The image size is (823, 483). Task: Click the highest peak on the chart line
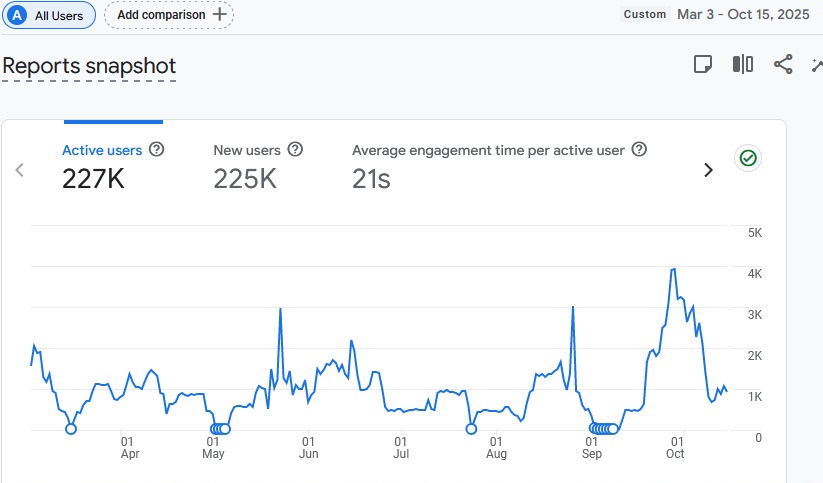673,269
